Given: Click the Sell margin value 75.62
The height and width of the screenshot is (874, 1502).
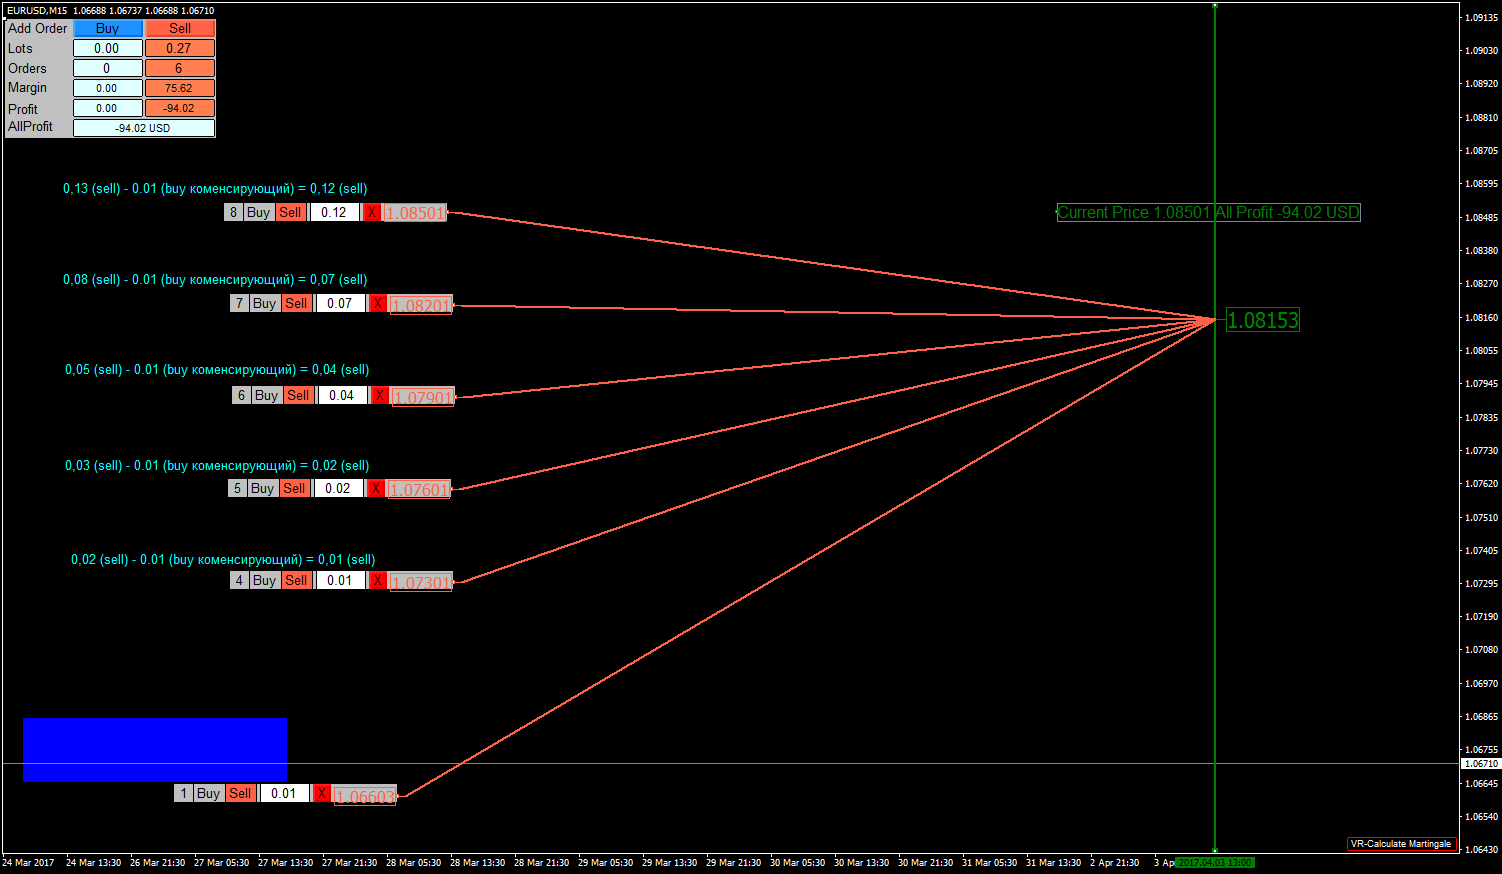Looking at the screenshot, I should click(x=180, y=88).
